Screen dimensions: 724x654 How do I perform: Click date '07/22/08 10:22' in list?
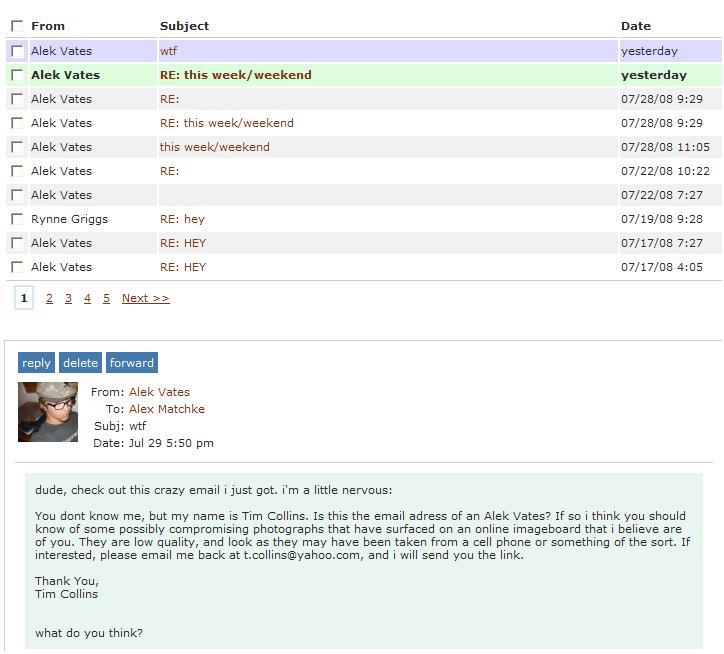click(665, 171)
